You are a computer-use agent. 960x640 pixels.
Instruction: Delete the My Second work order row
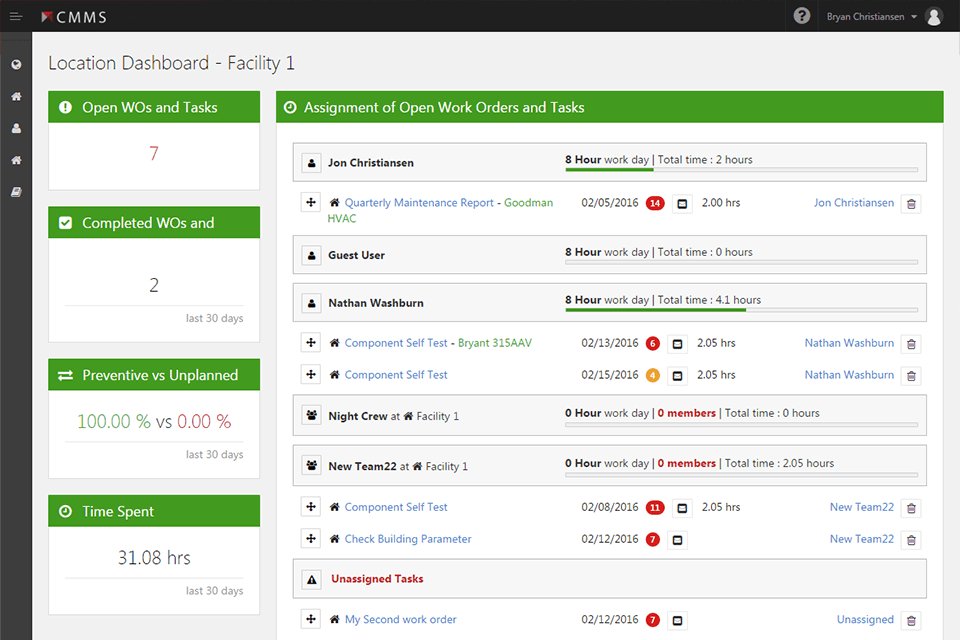click(x=911, y=621)
